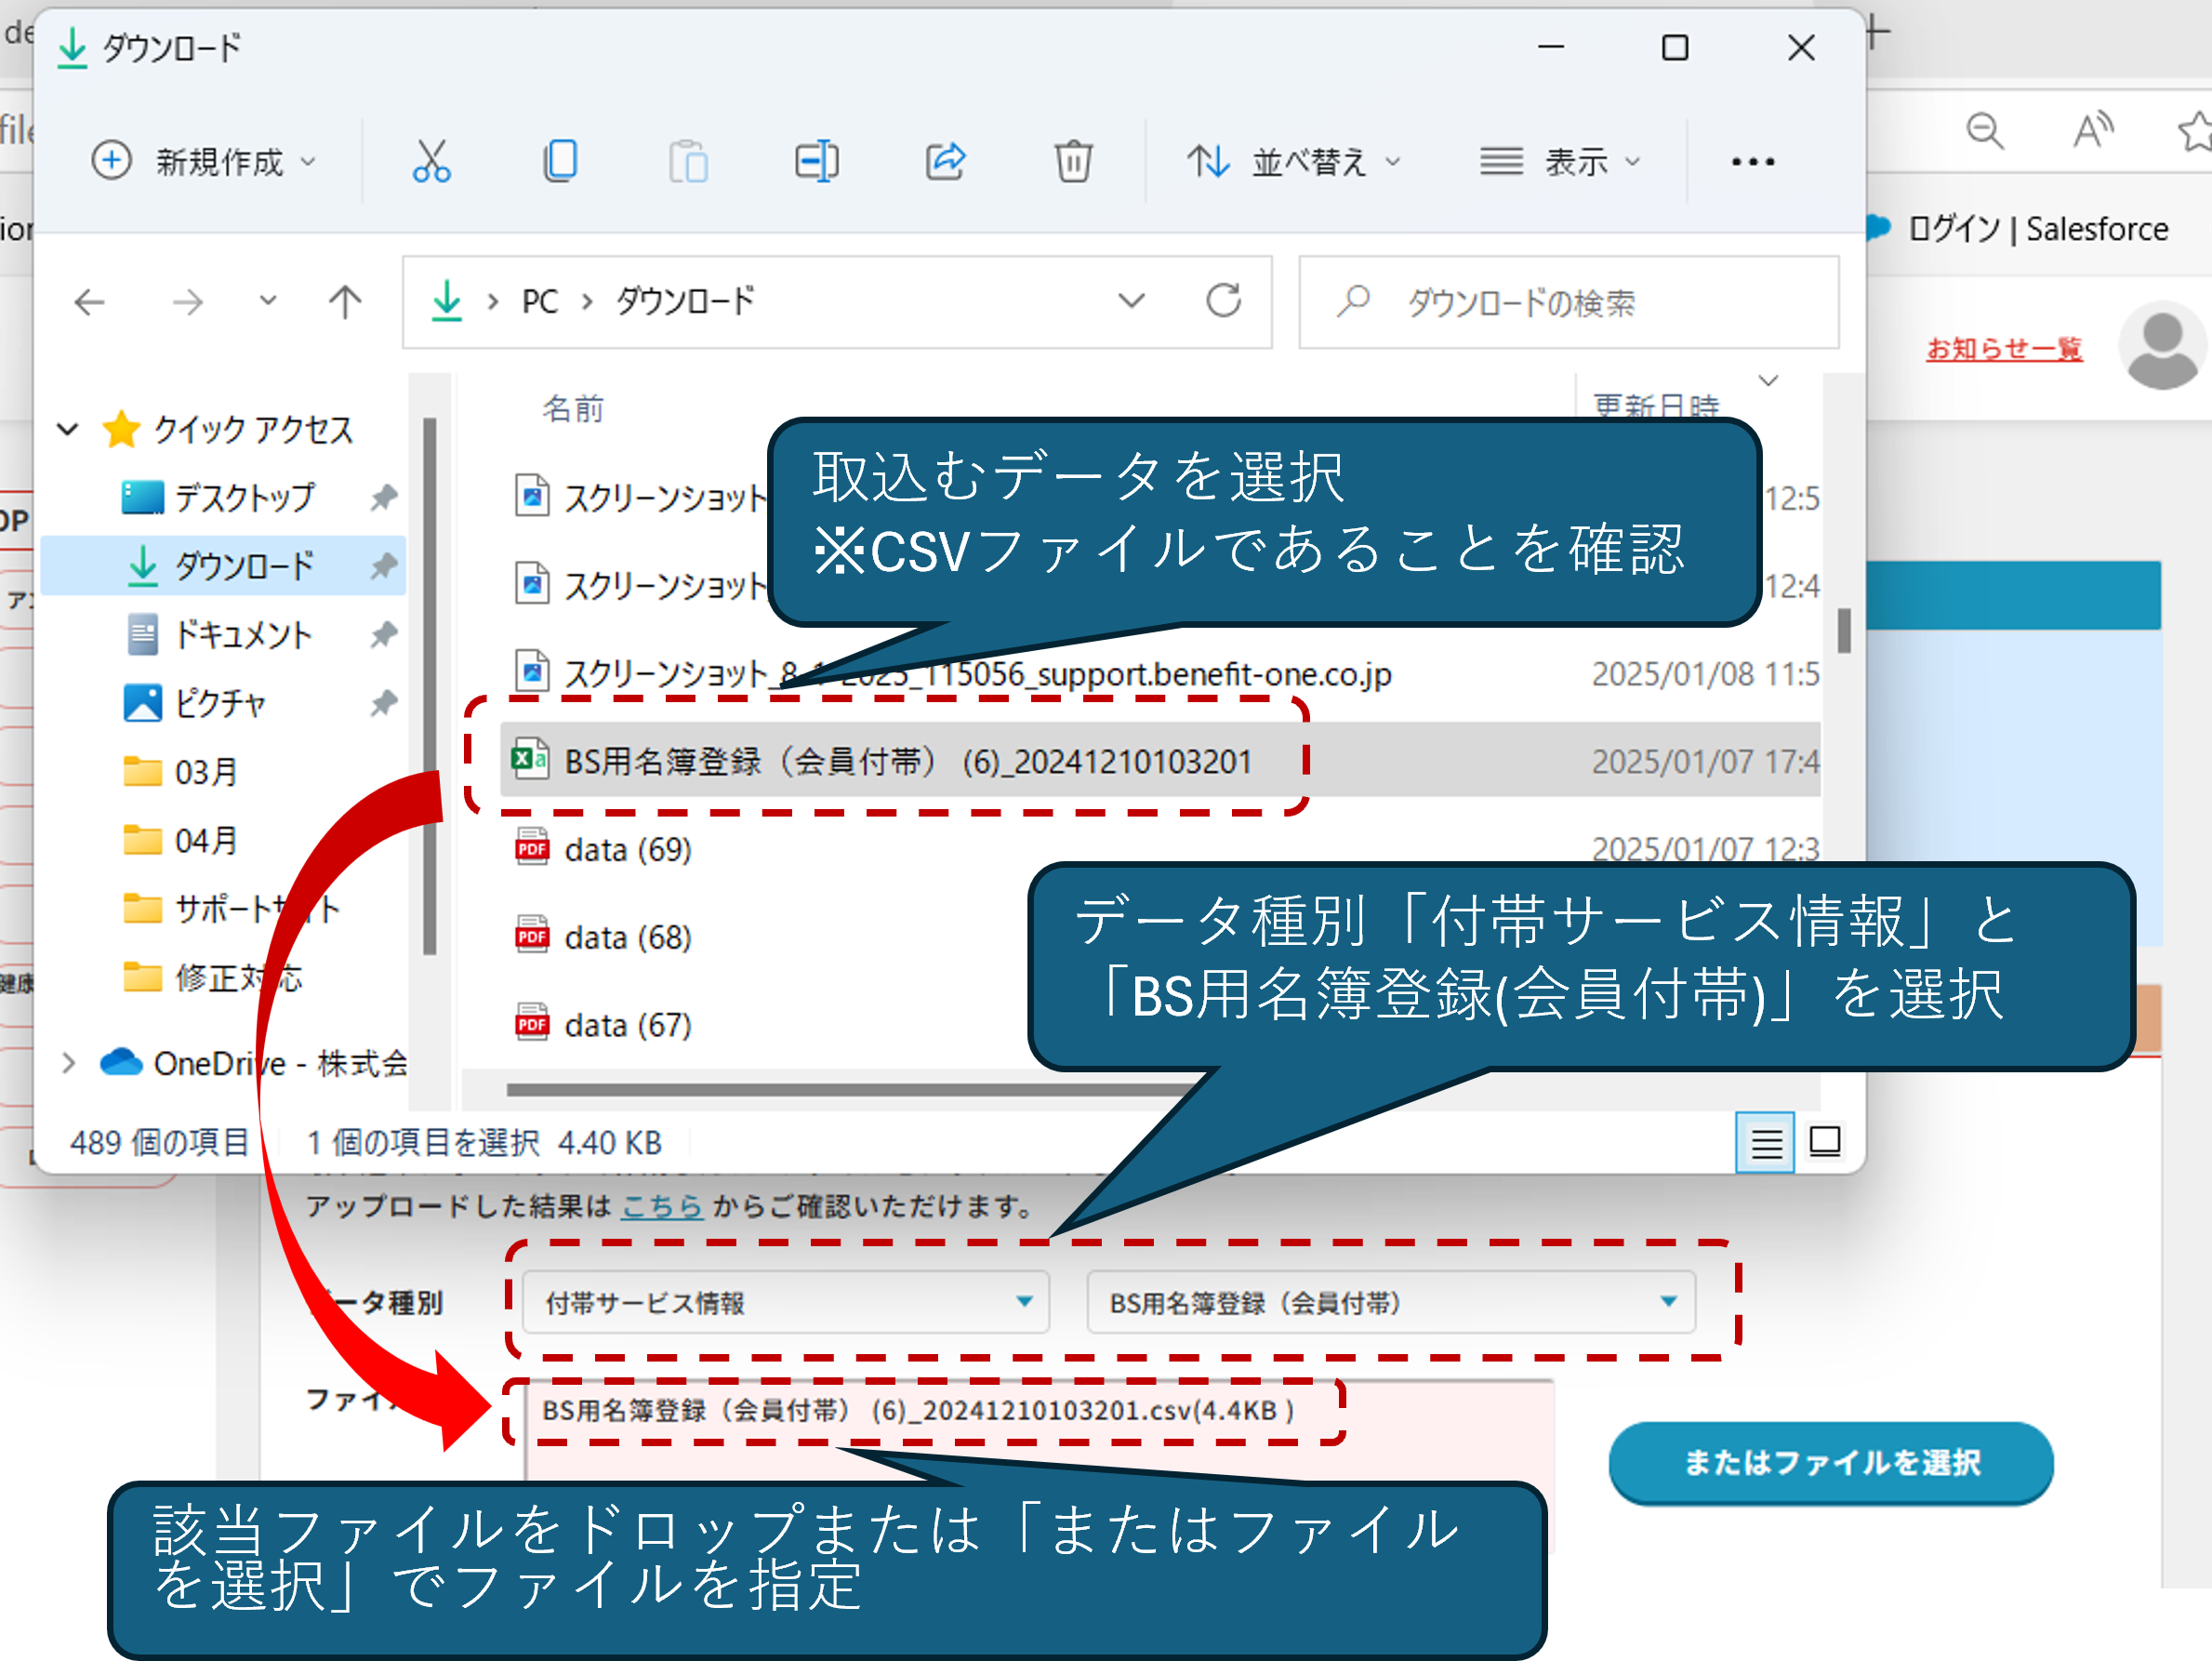The width and height of the screenshot is (2212, 1661).
Task: Select the BS用名簿登録（会員付帯）(6) CSV file
Action: click(1160, 761)
